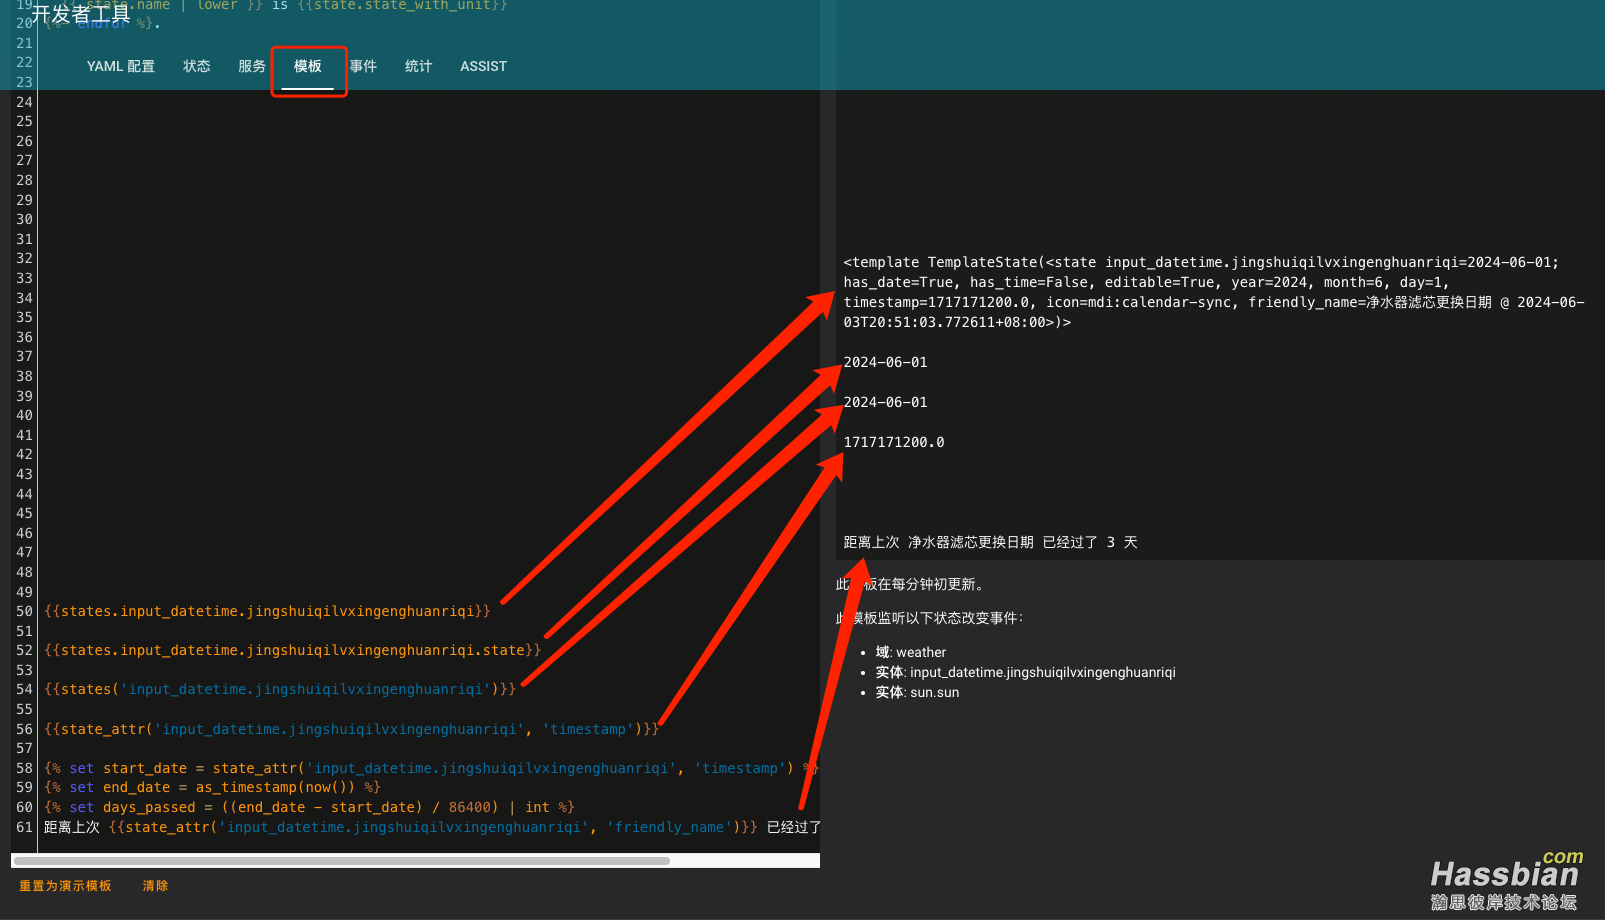Switch to the 状态 tab
Image resolution: width=1605 pixels, height=920 pixels.
point(197,66)
